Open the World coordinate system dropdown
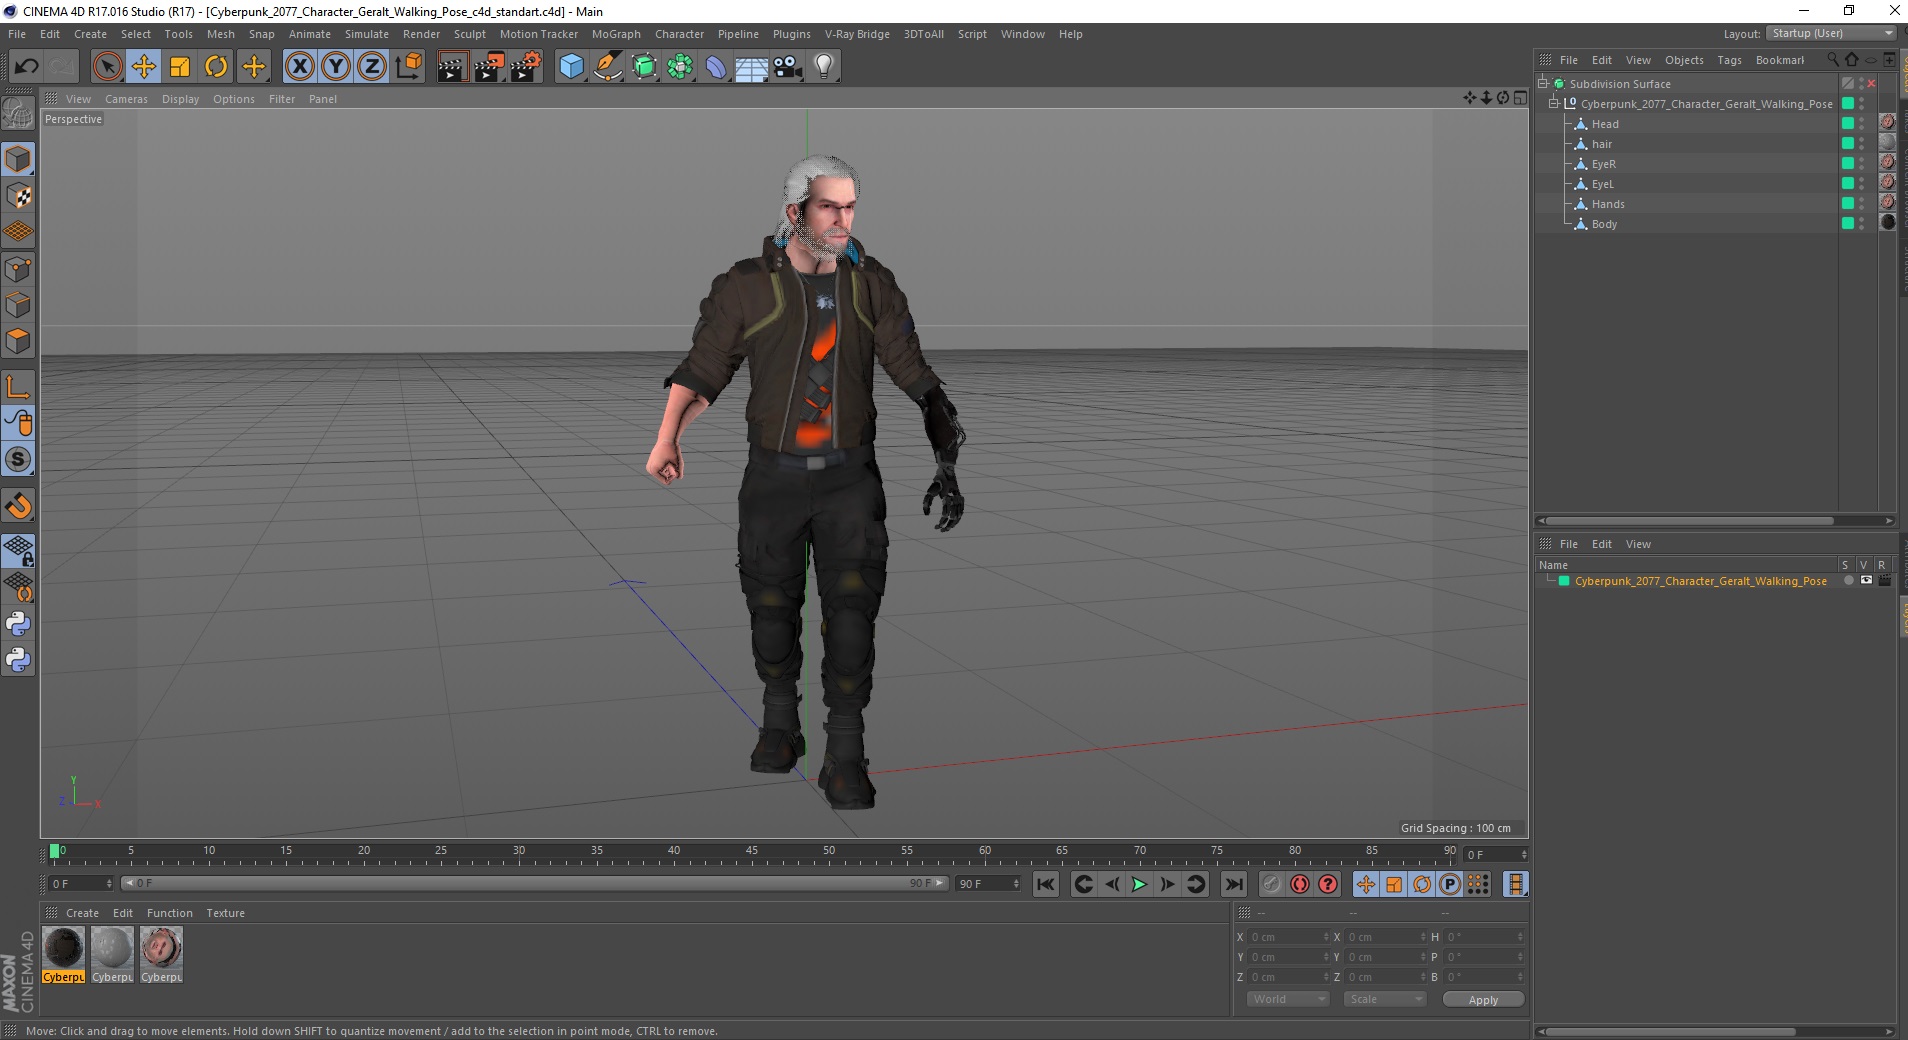Image resolution: width=1908 pixels, height=1040 pixels. (x=1288, y=999)
